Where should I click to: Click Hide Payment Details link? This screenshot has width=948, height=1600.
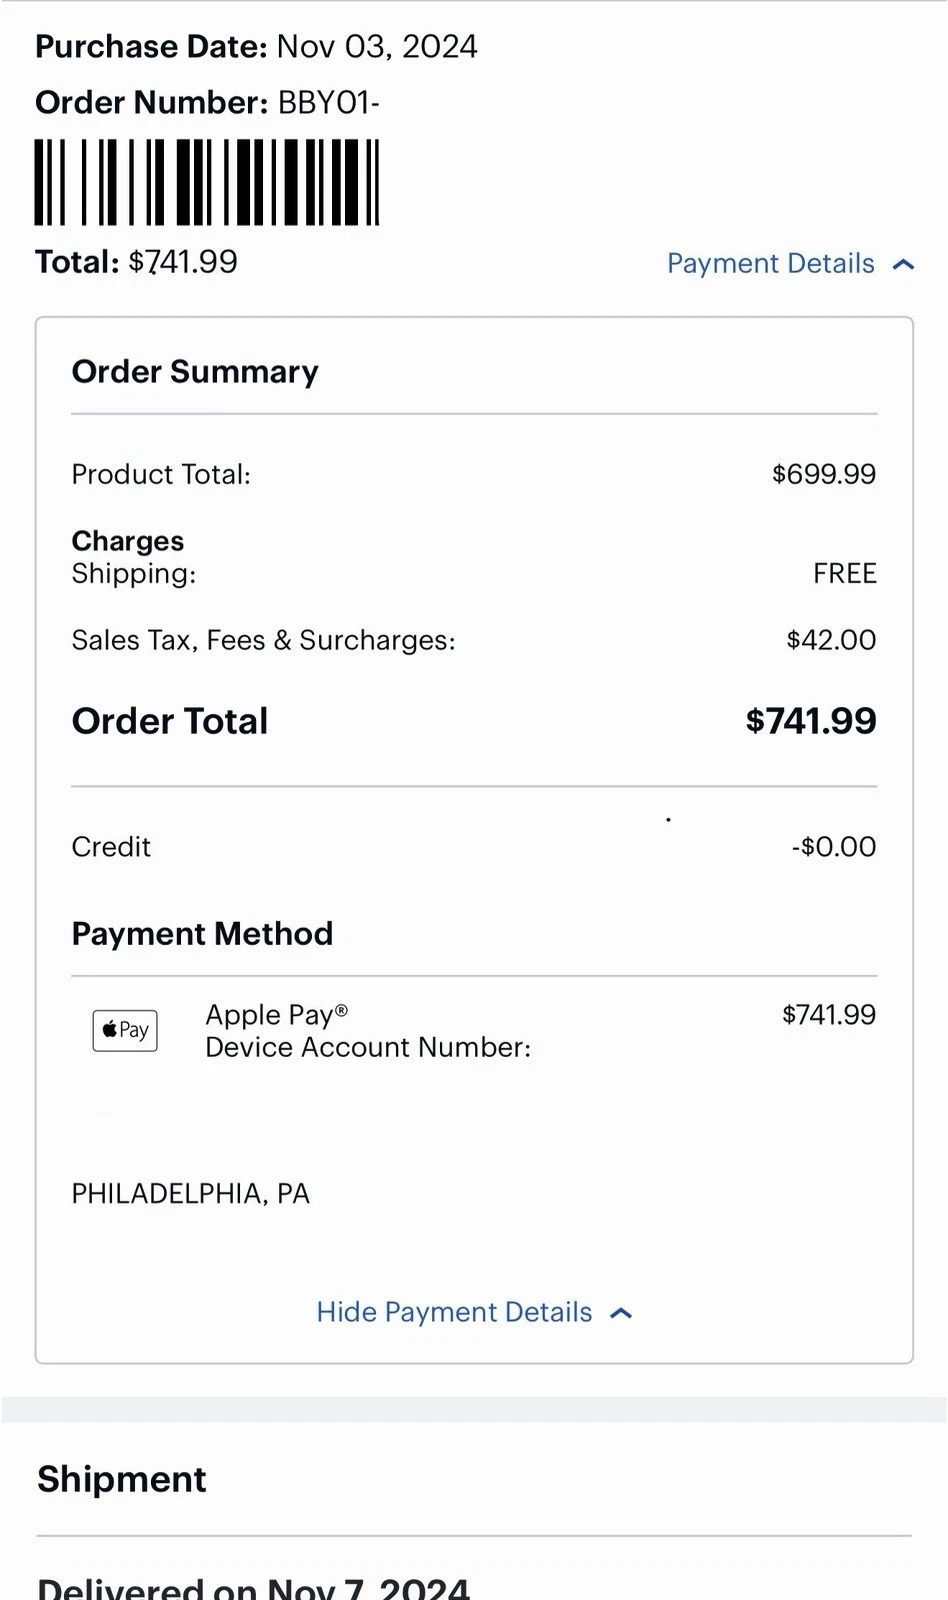pyautogui.click(x=454, y=1312)
